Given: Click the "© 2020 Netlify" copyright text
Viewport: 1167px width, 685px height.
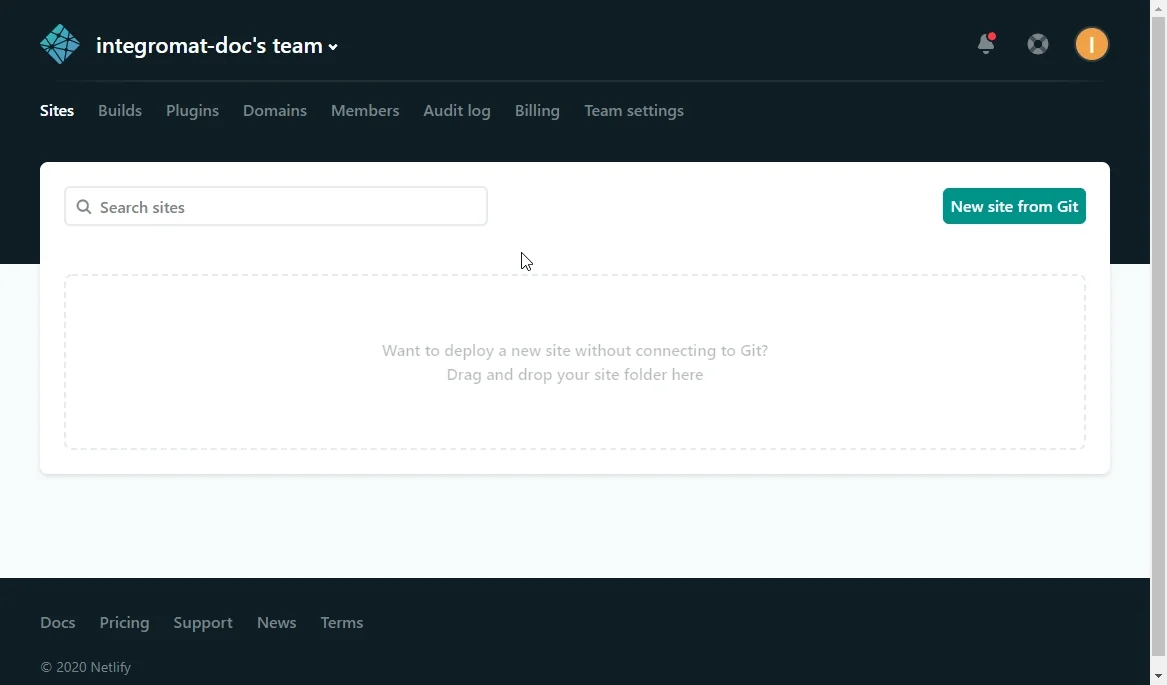Looking at the screenshot, I should [x=86, y=667].
